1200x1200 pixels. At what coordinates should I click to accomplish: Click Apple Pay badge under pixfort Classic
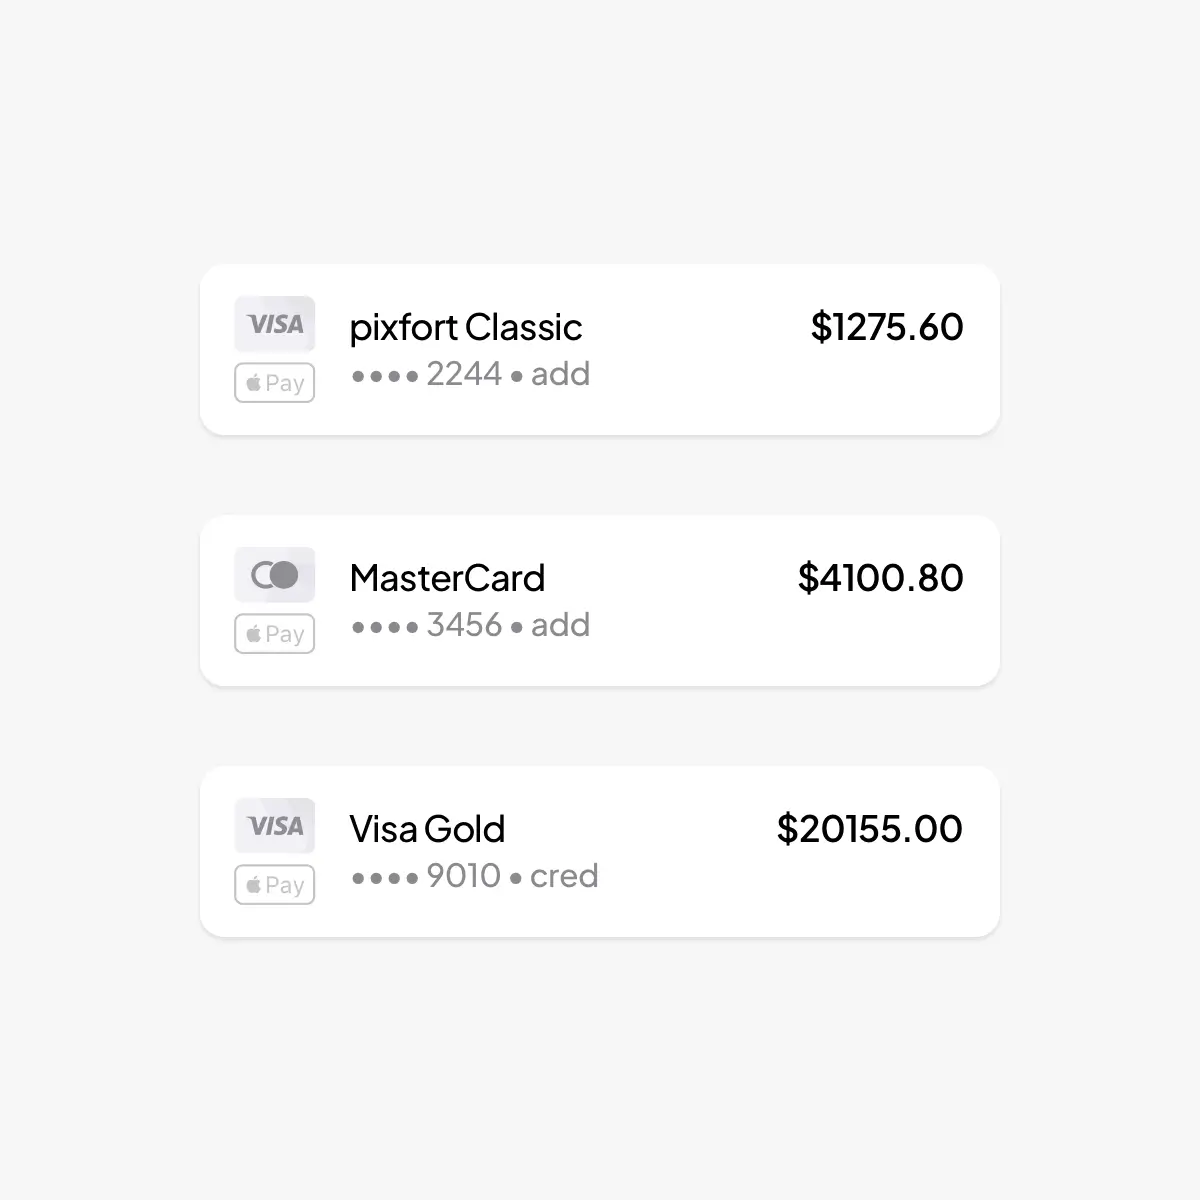[x=275, y=383]
